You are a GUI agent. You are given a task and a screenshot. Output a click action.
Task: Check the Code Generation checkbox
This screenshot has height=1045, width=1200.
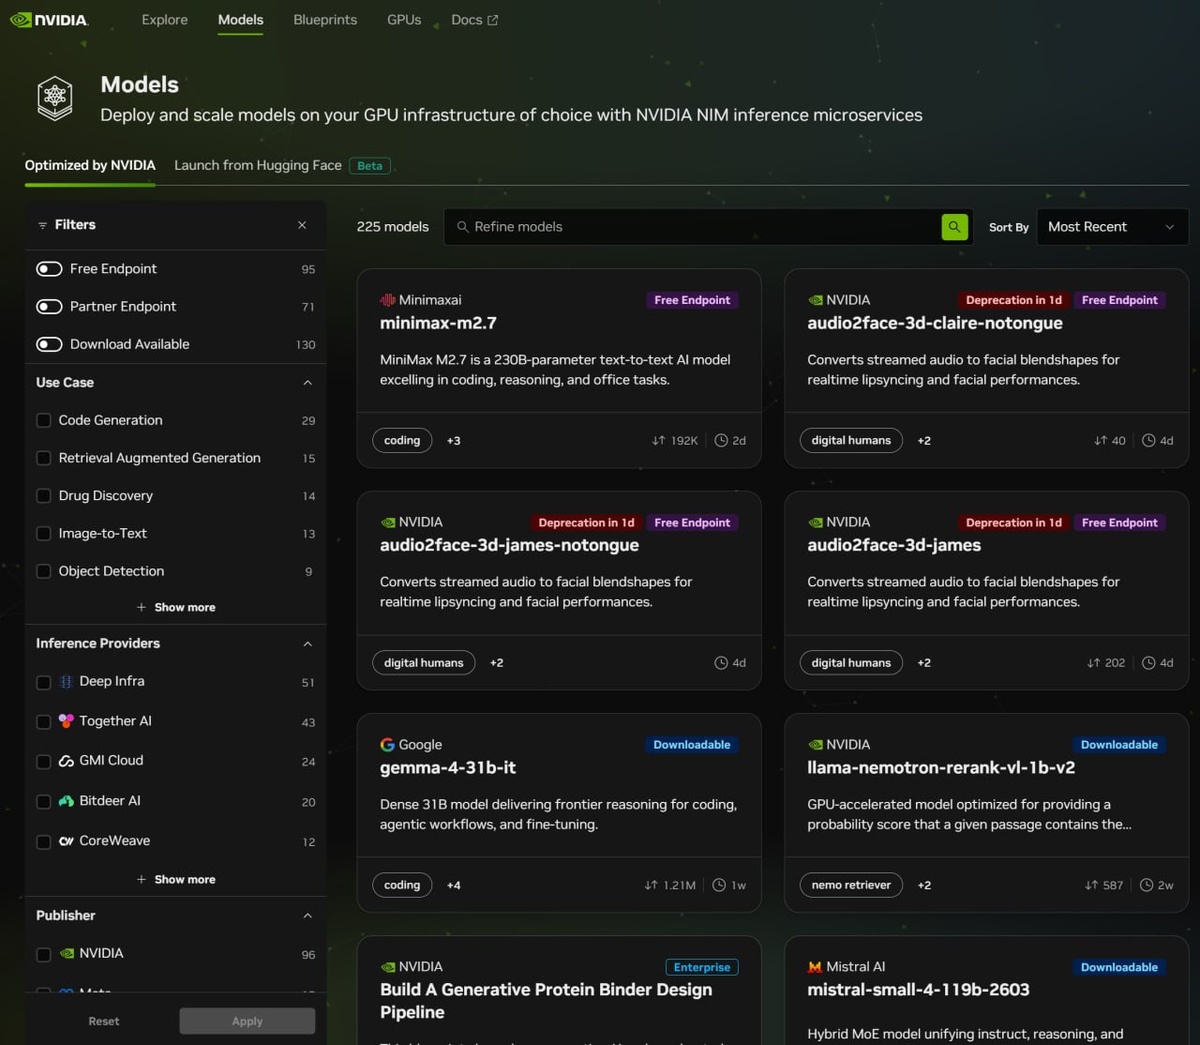(x=44, y=421)
